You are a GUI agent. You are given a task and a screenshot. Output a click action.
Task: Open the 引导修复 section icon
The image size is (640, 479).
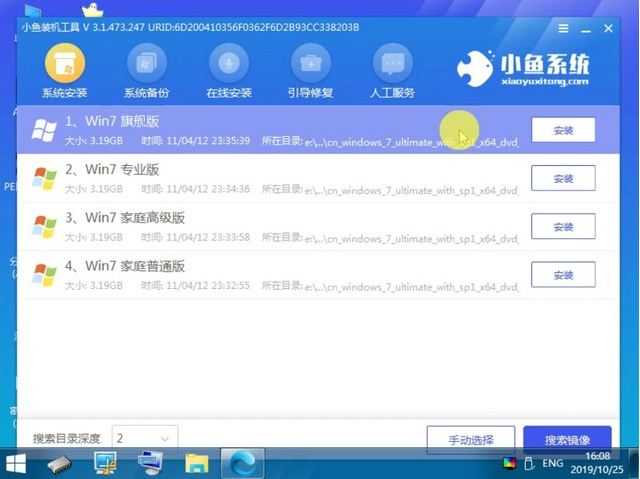311,63
